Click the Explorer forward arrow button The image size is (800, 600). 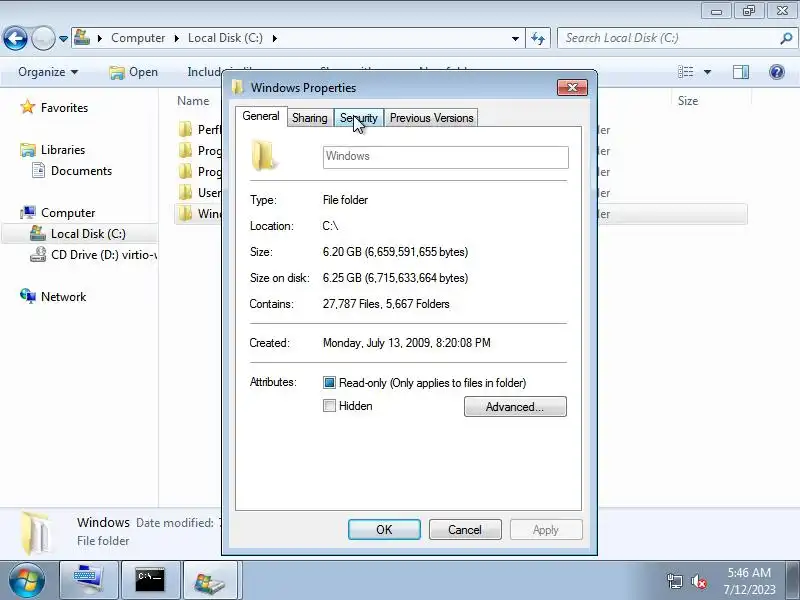[x=43, y=38]
